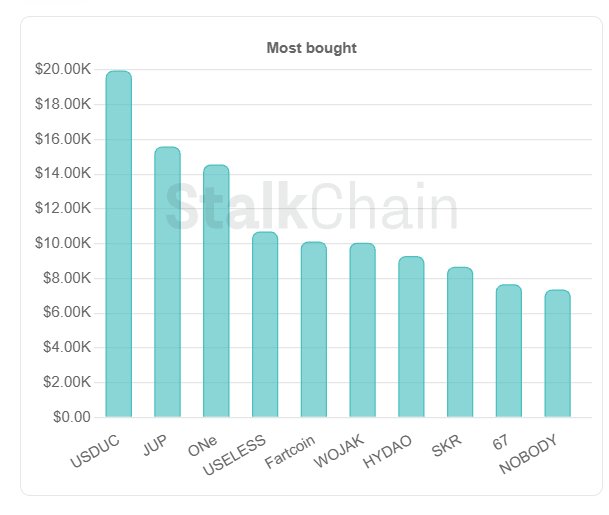The width and height of the screenshot is (609, 515).
Task: Click the WOJAK bar
Action: tap(362, 331)
